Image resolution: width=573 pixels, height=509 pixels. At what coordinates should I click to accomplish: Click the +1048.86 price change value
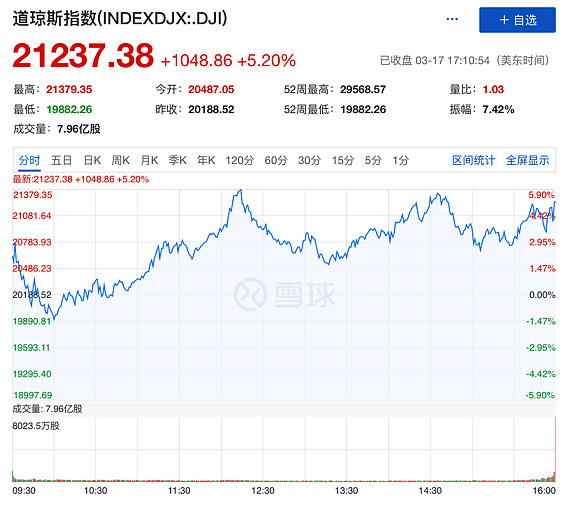(x=197, y=60)
